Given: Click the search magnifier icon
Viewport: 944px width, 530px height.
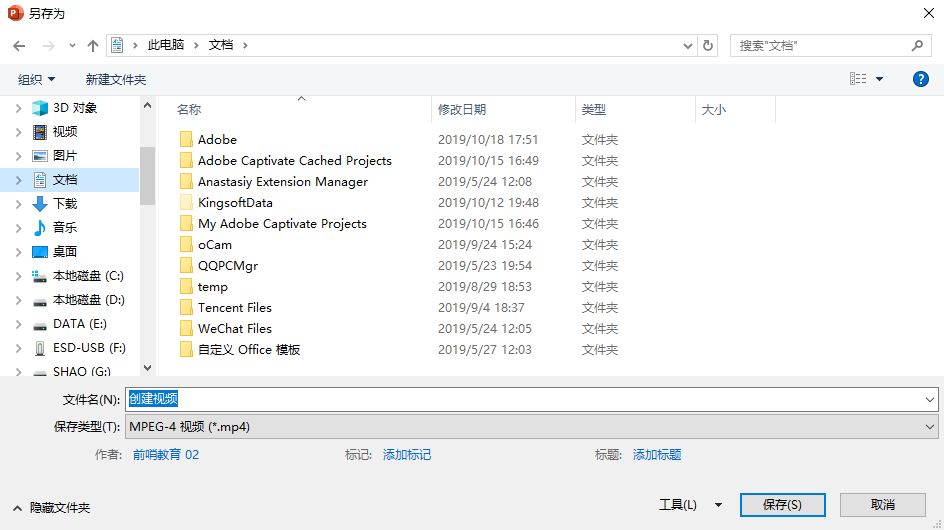Looking at the screenshot, I should click(x=917, y=46).
